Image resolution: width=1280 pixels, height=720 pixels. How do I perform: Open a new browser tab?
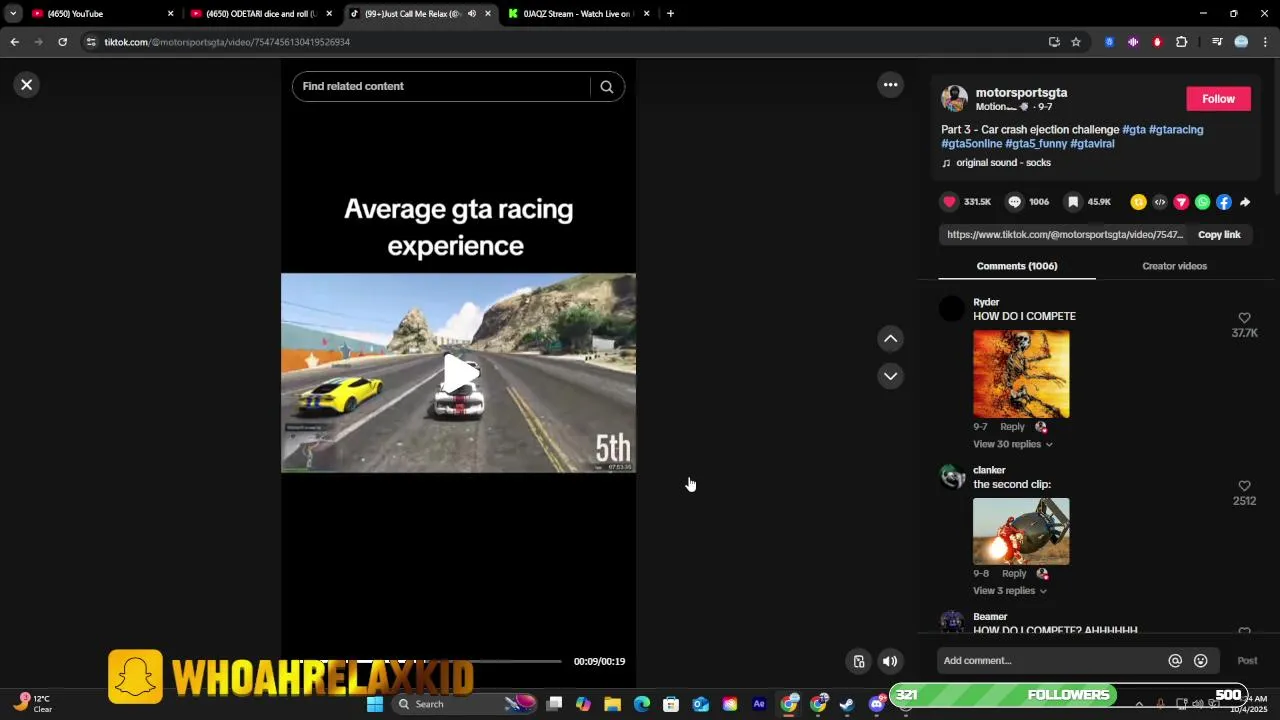click(x=670, y=14)
